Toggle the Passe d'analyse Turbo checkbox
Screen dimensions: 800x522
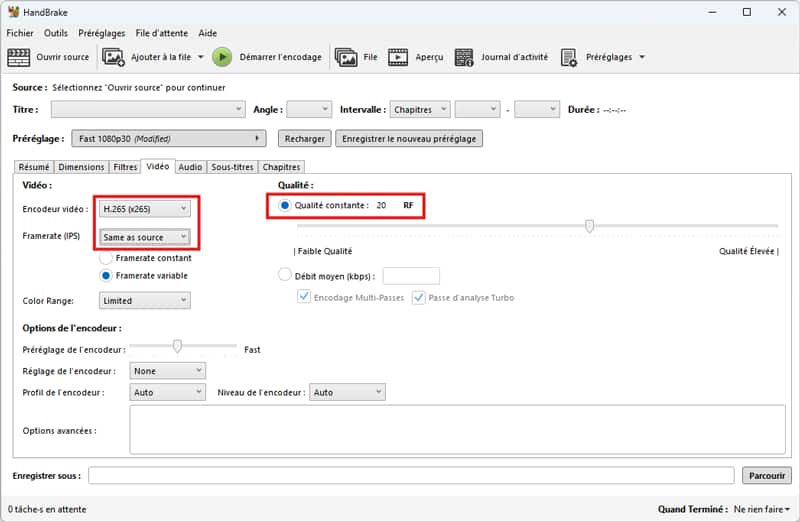tap(419, 297)
